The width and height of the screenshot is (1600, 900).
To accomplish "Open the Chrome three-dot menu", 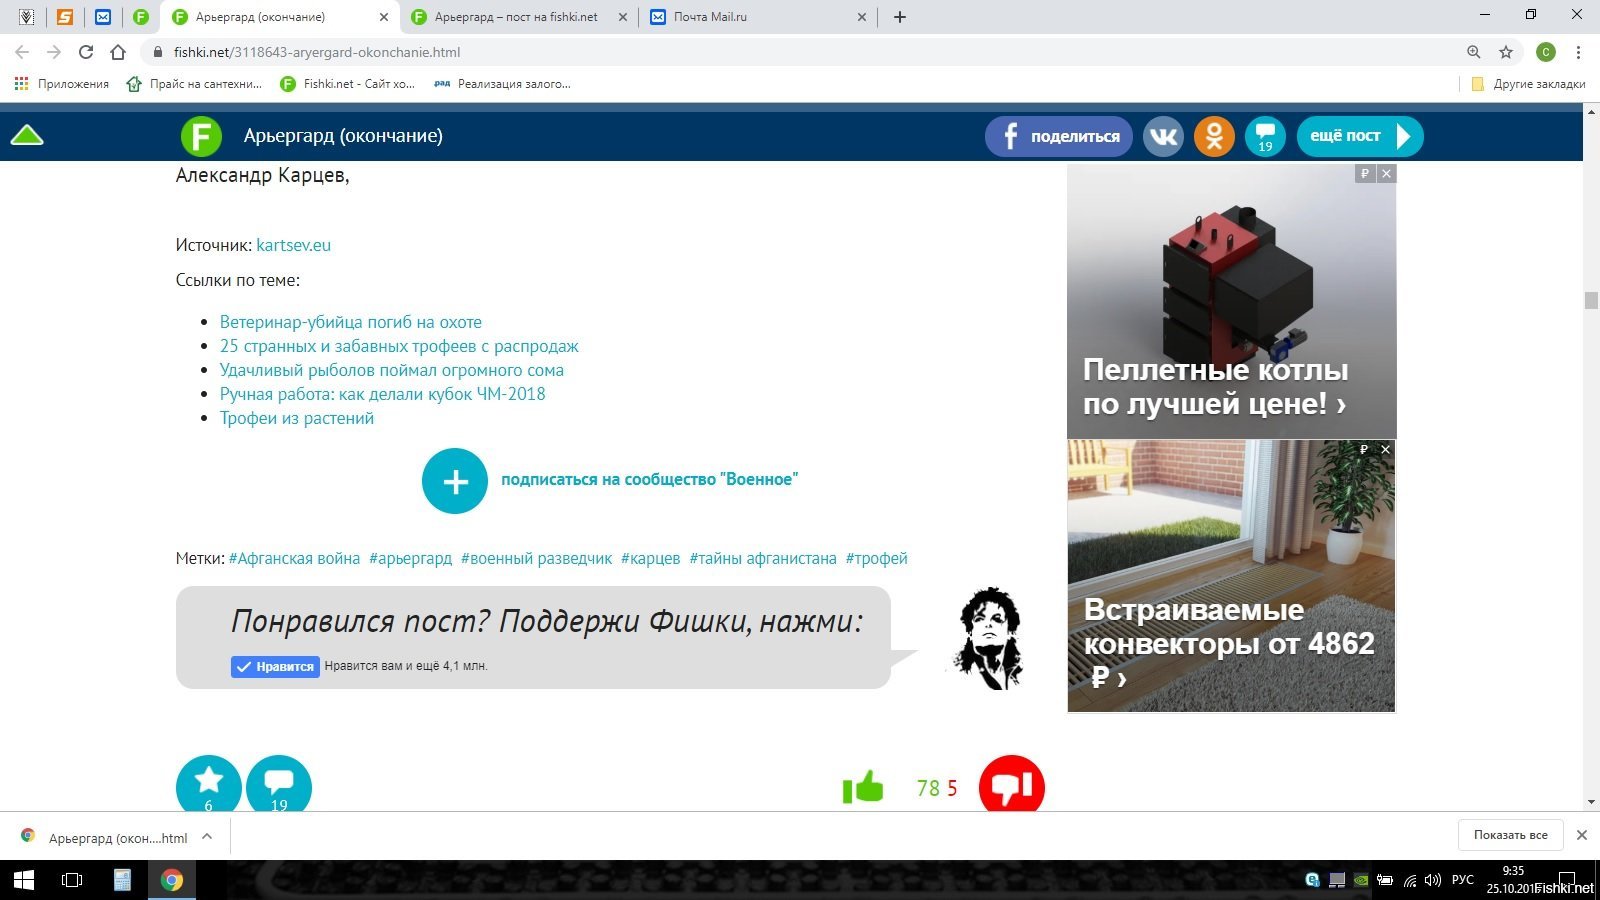I will pyautogui.click(x=1578, y=52).
